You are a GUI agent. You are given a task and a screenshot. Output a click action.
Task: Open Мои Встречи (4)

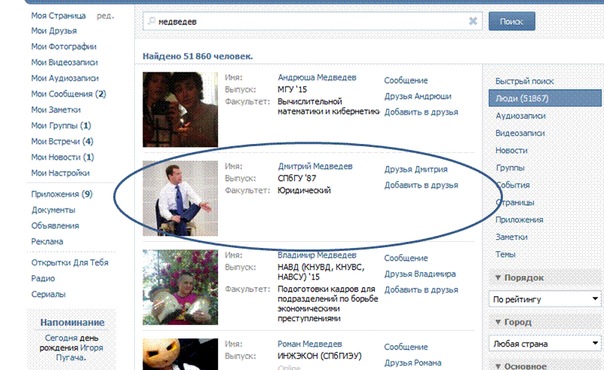62,141
